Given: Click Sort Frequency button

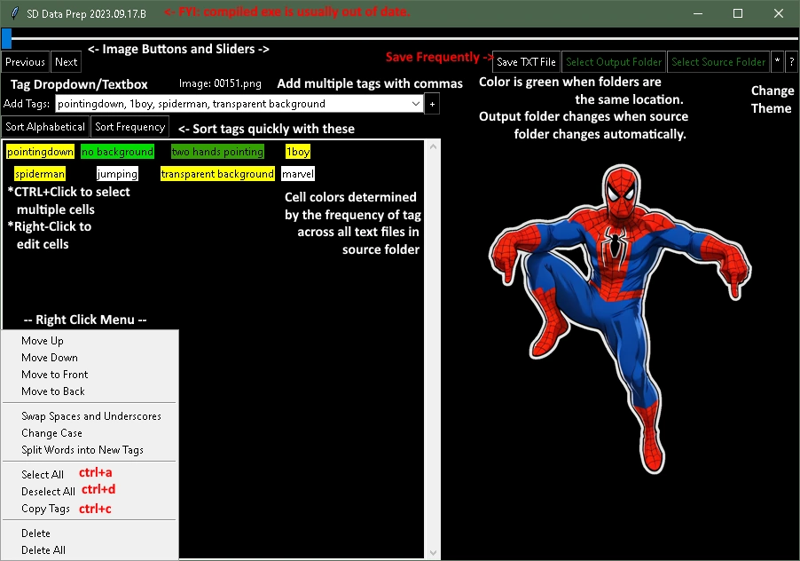Looking at the screenshot, I should point(130,126).
